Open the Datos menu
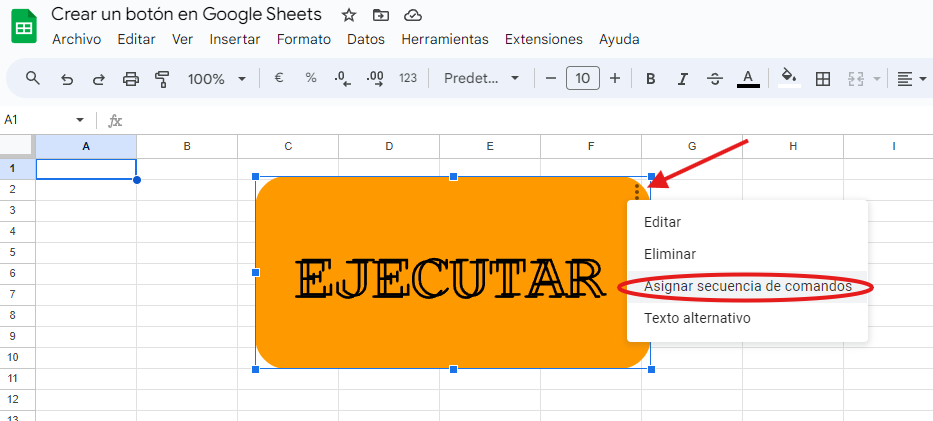Viewport: 933px width, 421px height. point(366,39)
